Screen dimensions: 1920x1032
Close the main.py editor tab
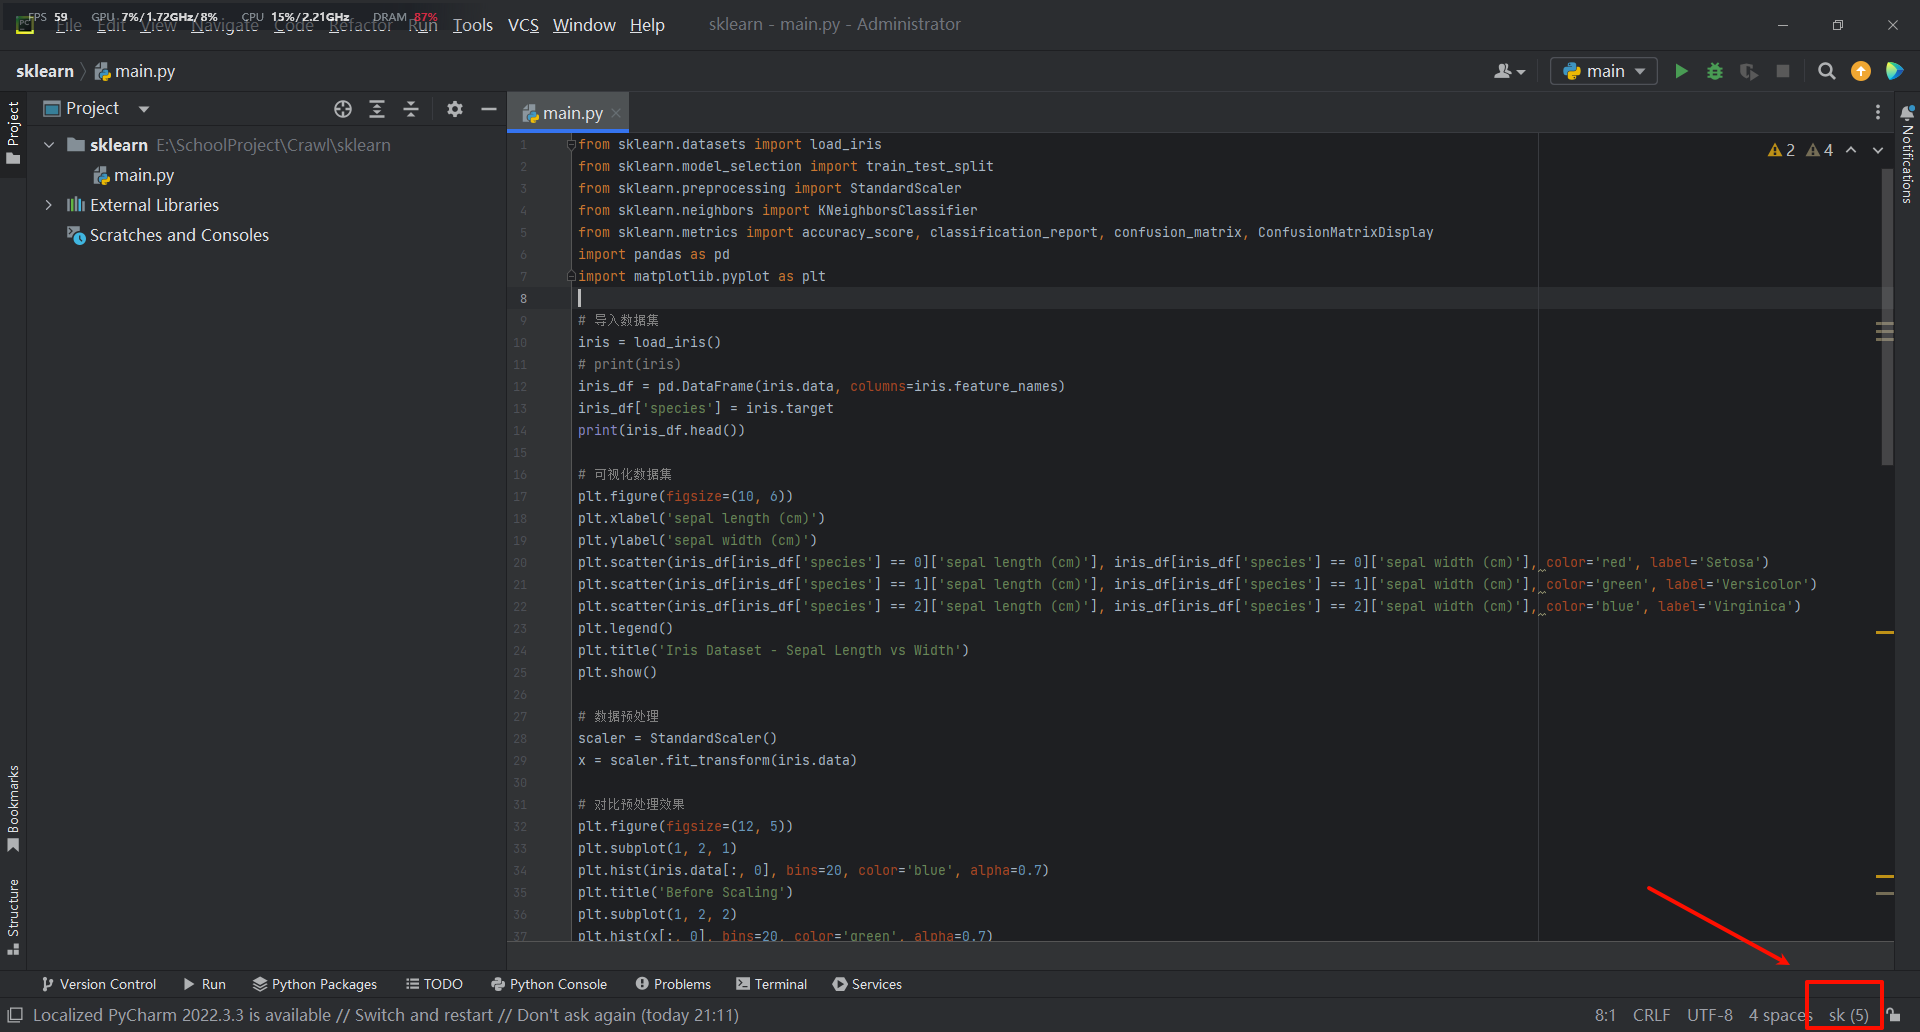click(x=616, y=113)
